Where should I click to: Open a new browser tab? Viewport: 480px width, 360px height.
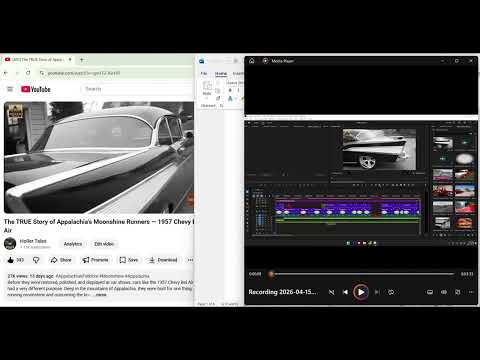tap(82, 60)
